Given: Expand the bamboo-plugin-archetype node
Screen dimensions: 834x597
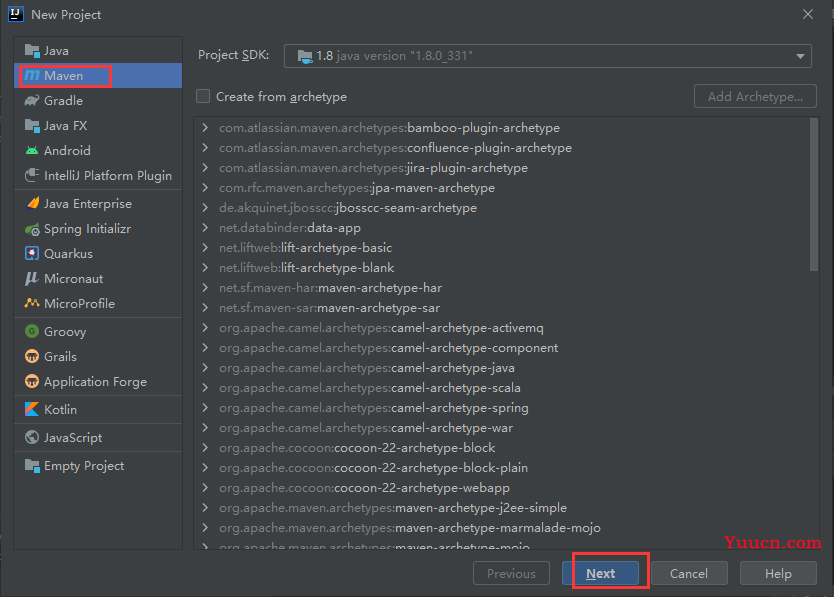Looking at the screenshot, I should point(205,128).
